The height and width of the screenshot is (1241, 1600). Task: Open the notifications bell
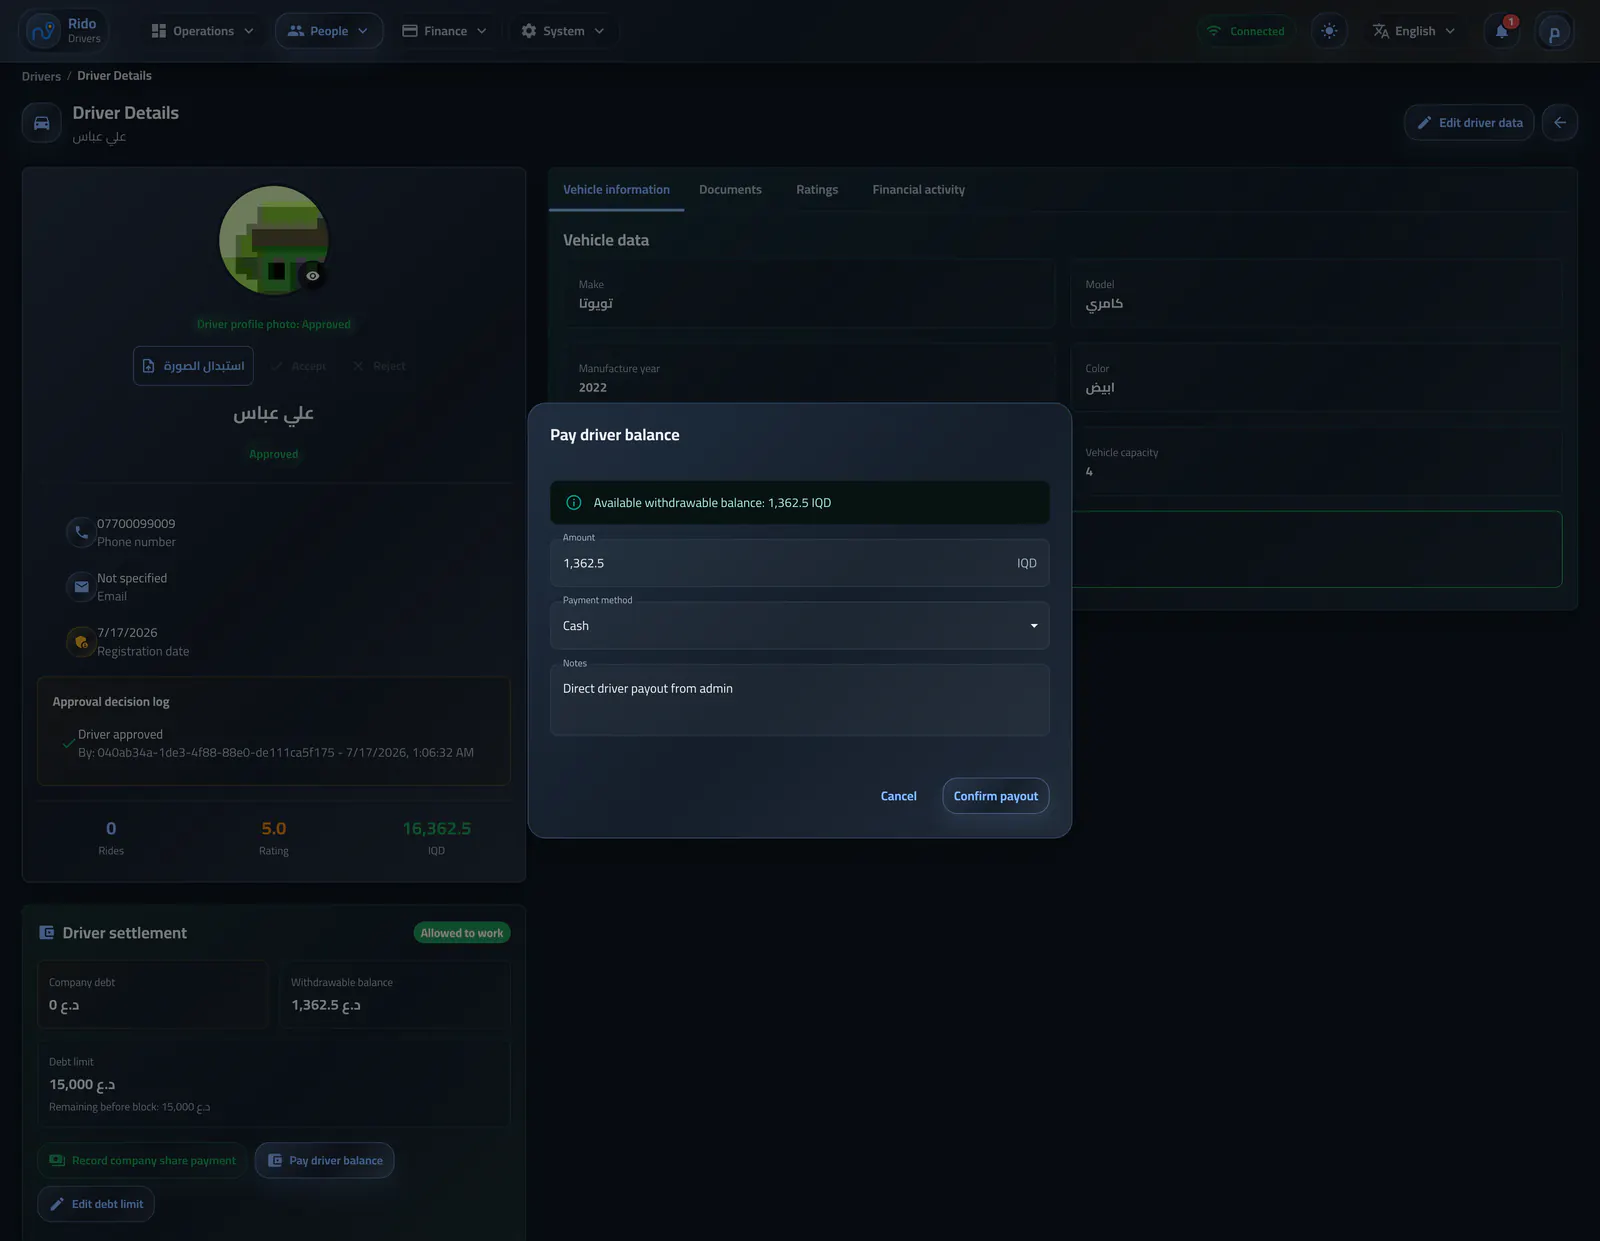1502,31
